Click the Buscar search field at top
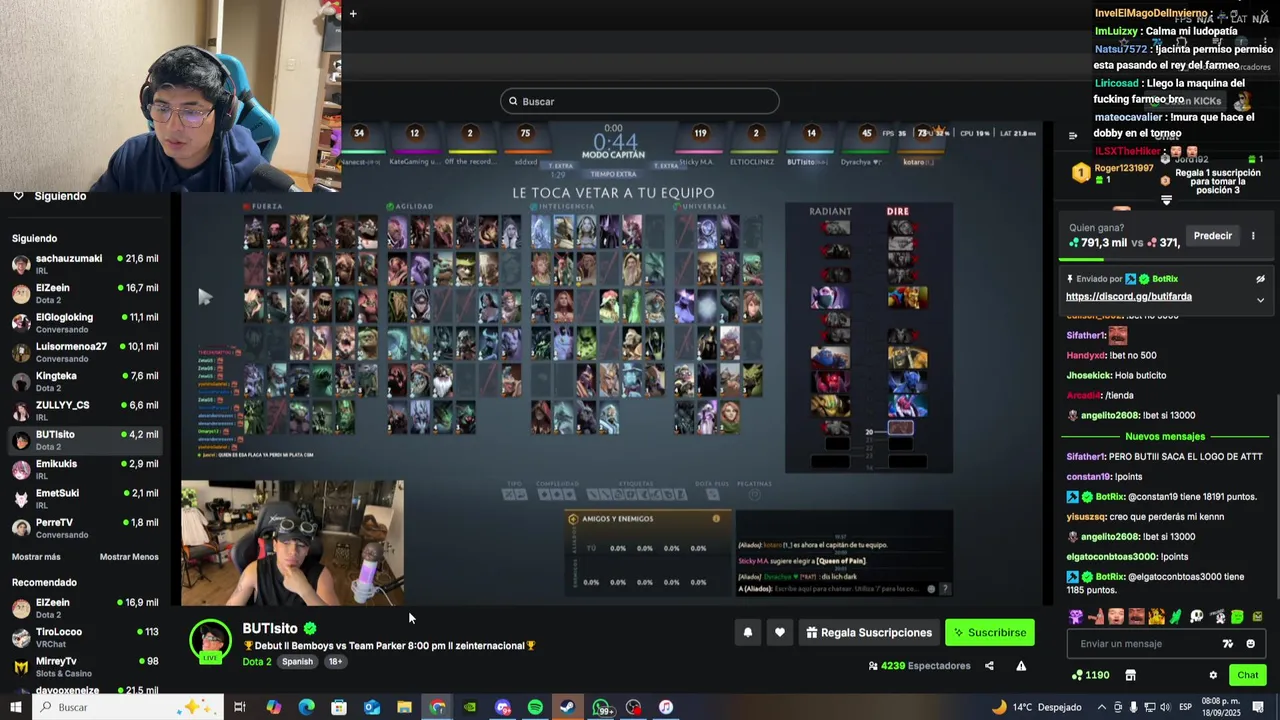 [640, 101]
